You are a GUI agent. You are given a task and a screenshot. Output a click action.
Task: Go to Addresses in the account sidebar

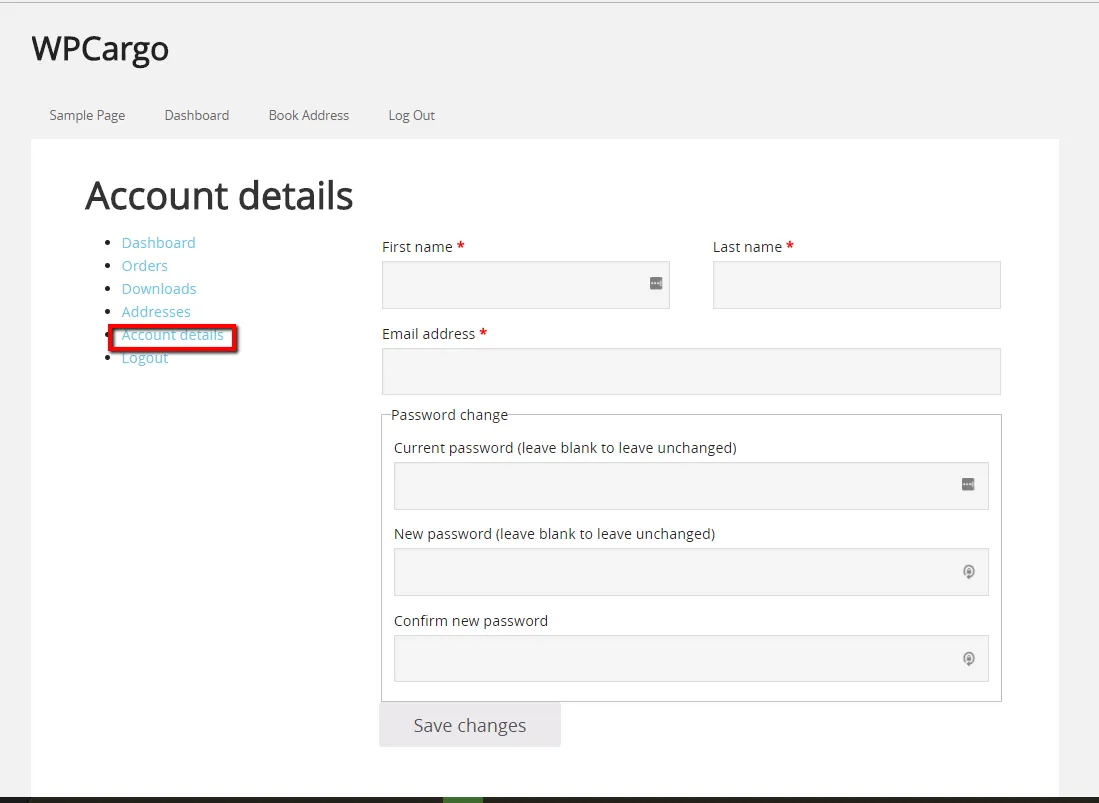(x=156, y=312)
